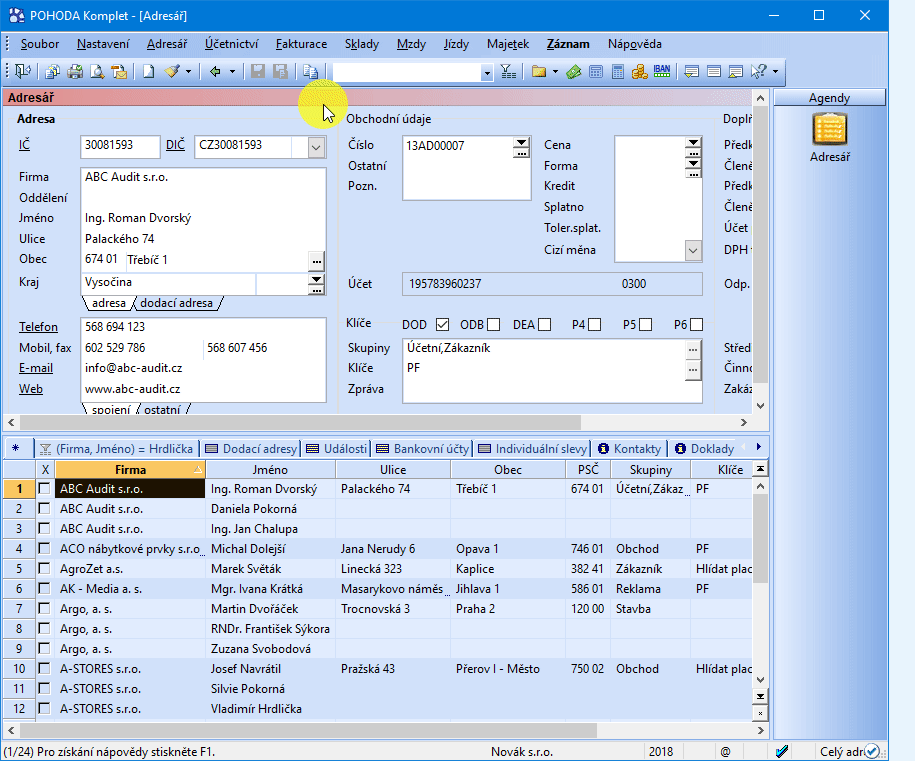Screen dimensions: 915x761
Task: Expand the folder icon dropdown arrow
Action: coord(555,72)
